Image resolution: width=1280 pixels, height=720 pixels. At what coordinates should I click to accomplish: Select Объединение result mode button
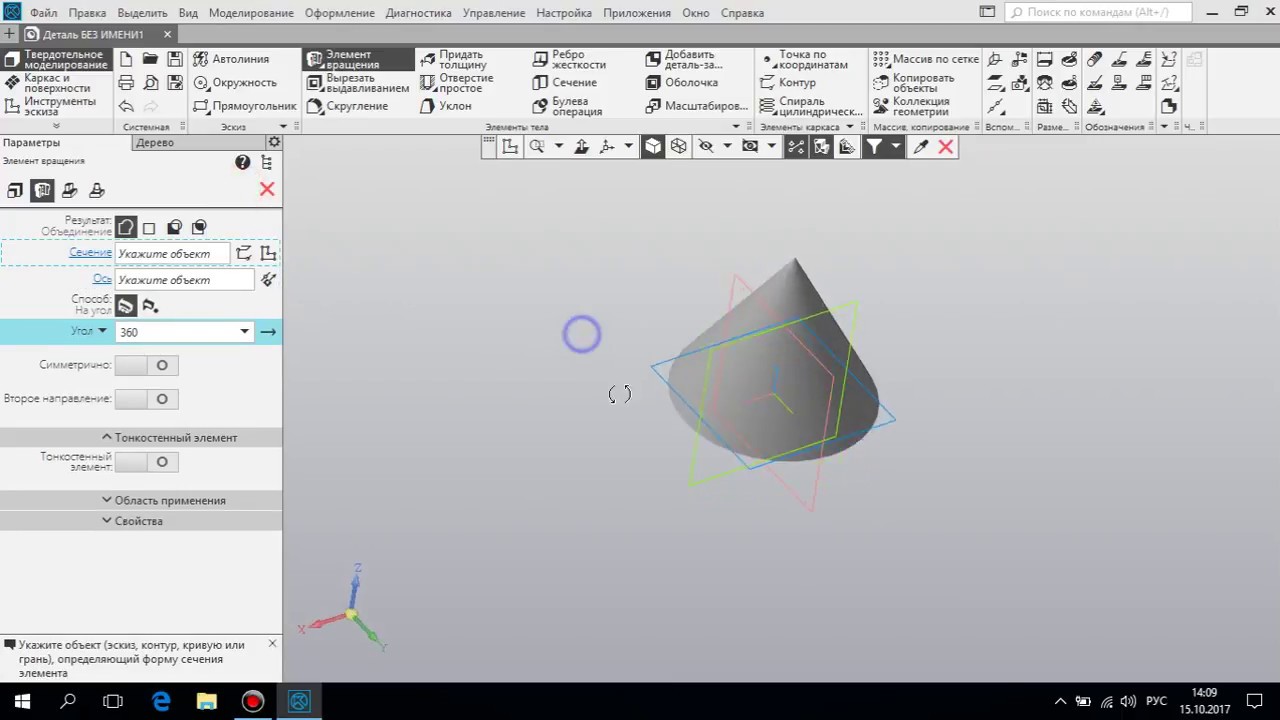125,227
